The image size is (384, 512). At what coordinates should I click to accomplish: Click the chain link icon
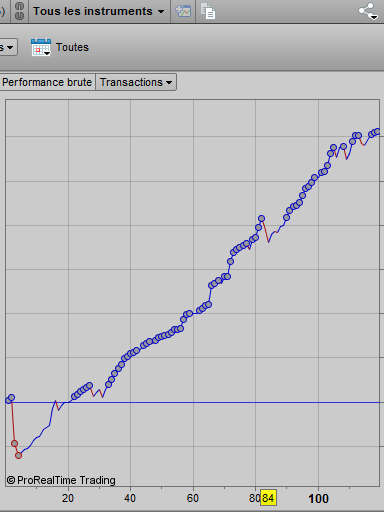pyautogui.click(x=20, y=11)
